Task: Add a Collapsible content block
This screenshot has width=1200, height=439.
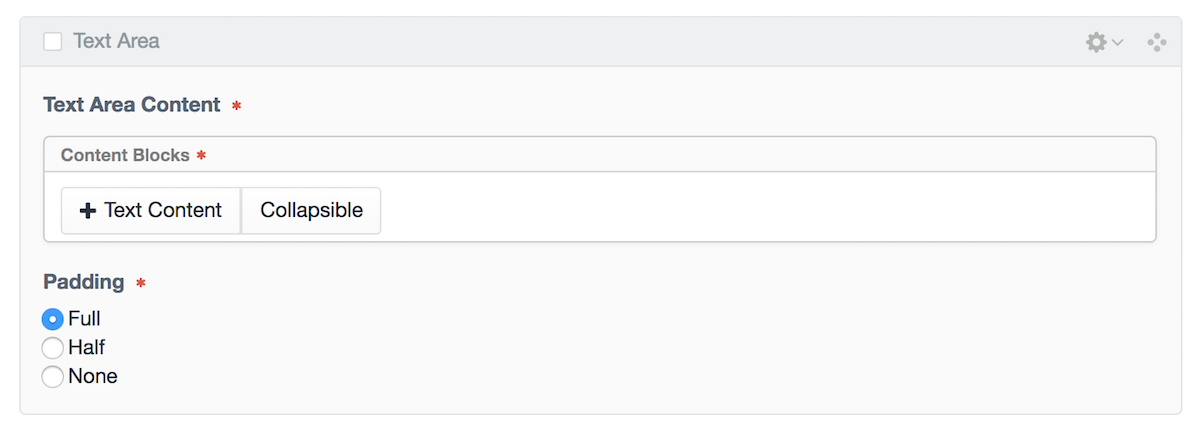Action: 311,211
